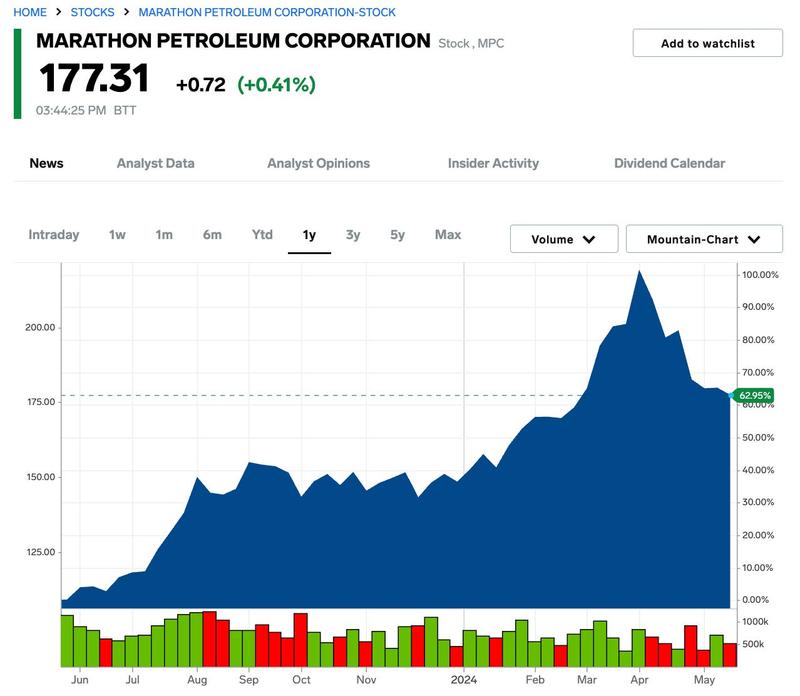Open the Analyst Opinions tab
800x696 pixels.
pos(318,163)
